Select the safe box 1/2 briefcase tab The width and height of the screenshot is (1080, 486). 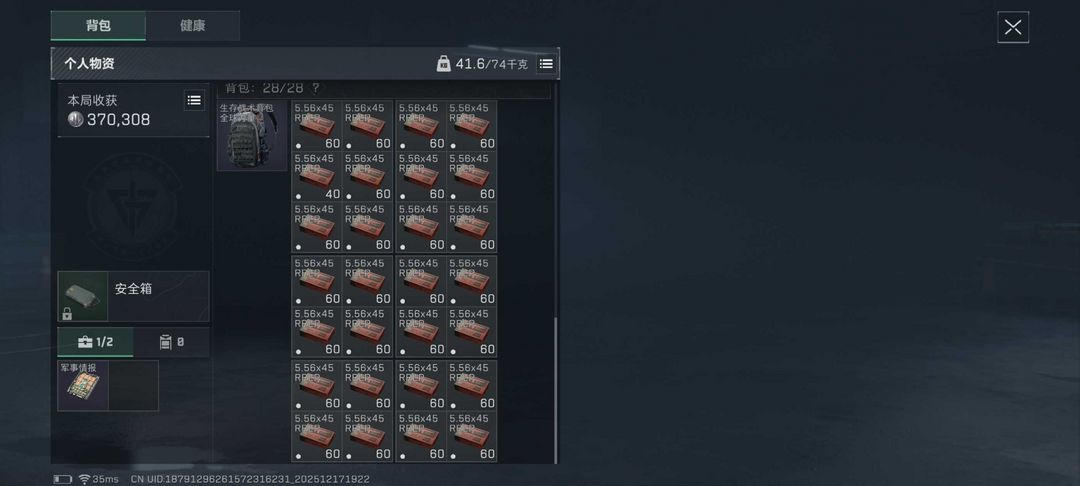[x=95, y=342]
